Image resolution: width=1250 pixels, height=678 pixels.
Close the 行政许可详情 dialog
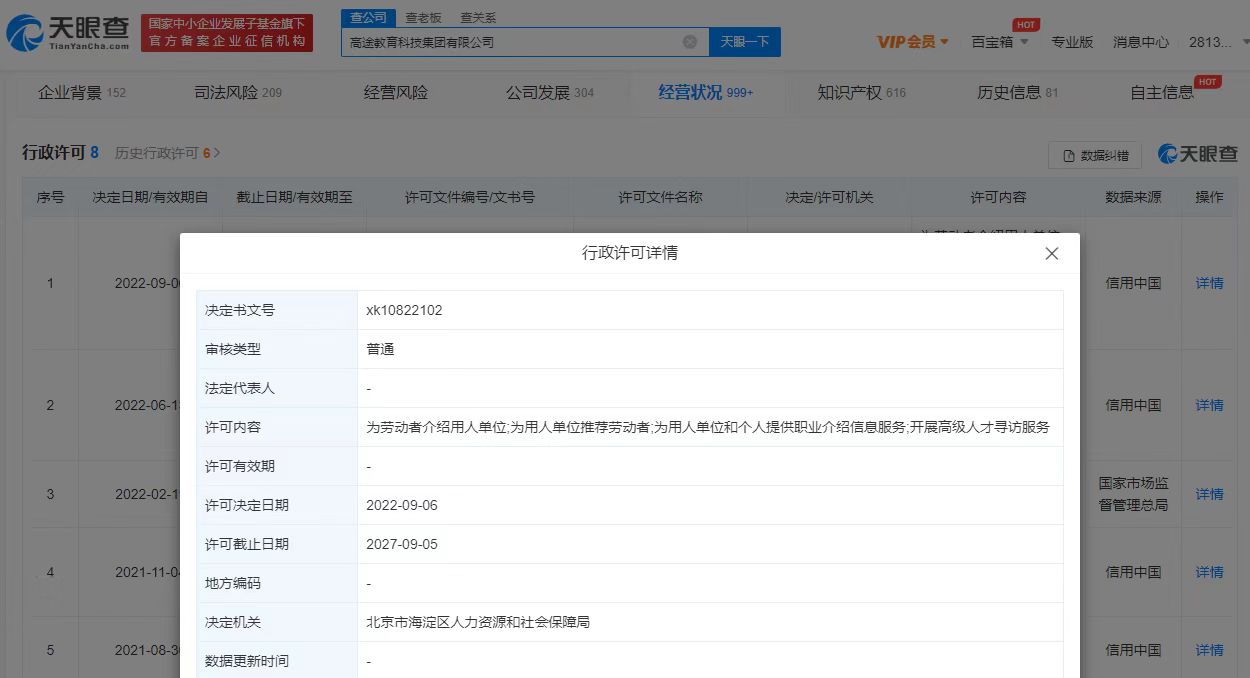click(x=1051, y=254)
